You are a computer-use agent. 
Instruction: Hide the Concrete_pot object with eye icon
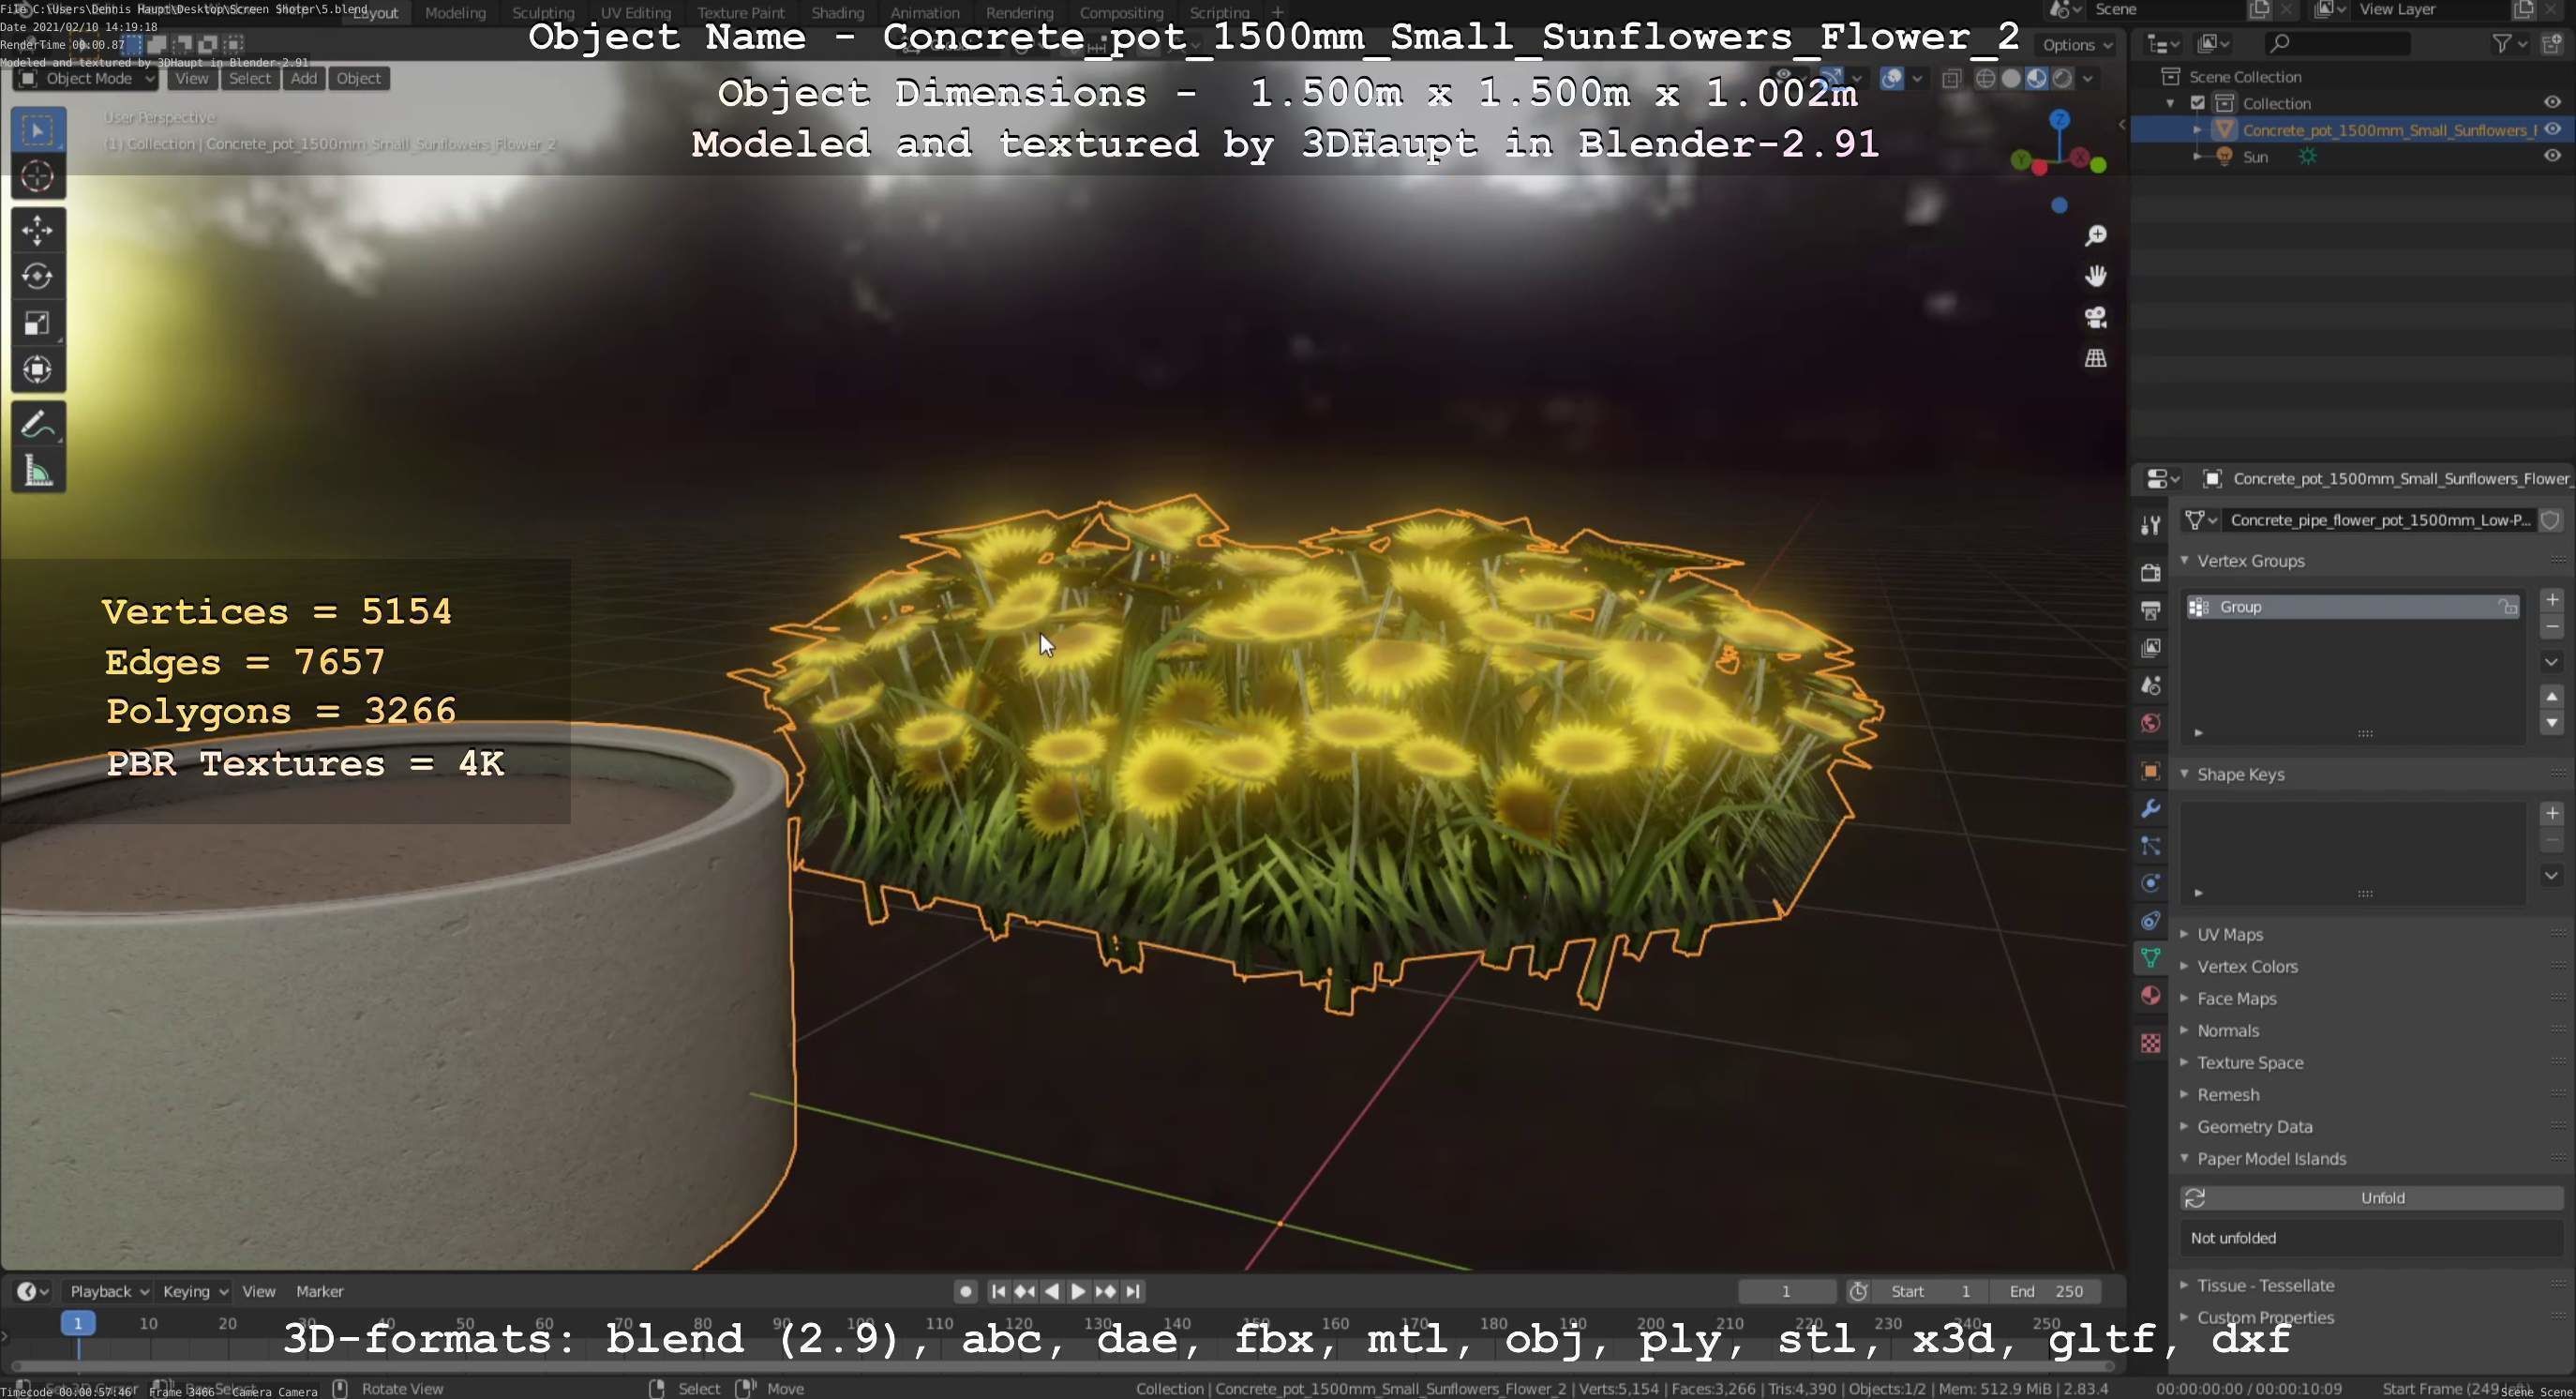pyautogui.click(x=2552, y=129)
